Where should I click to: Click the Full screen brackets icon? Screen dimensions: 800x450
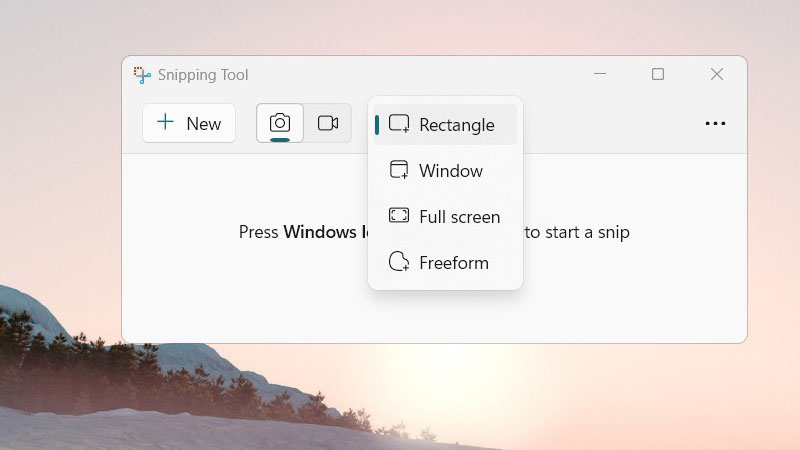[x=399, y=216]
